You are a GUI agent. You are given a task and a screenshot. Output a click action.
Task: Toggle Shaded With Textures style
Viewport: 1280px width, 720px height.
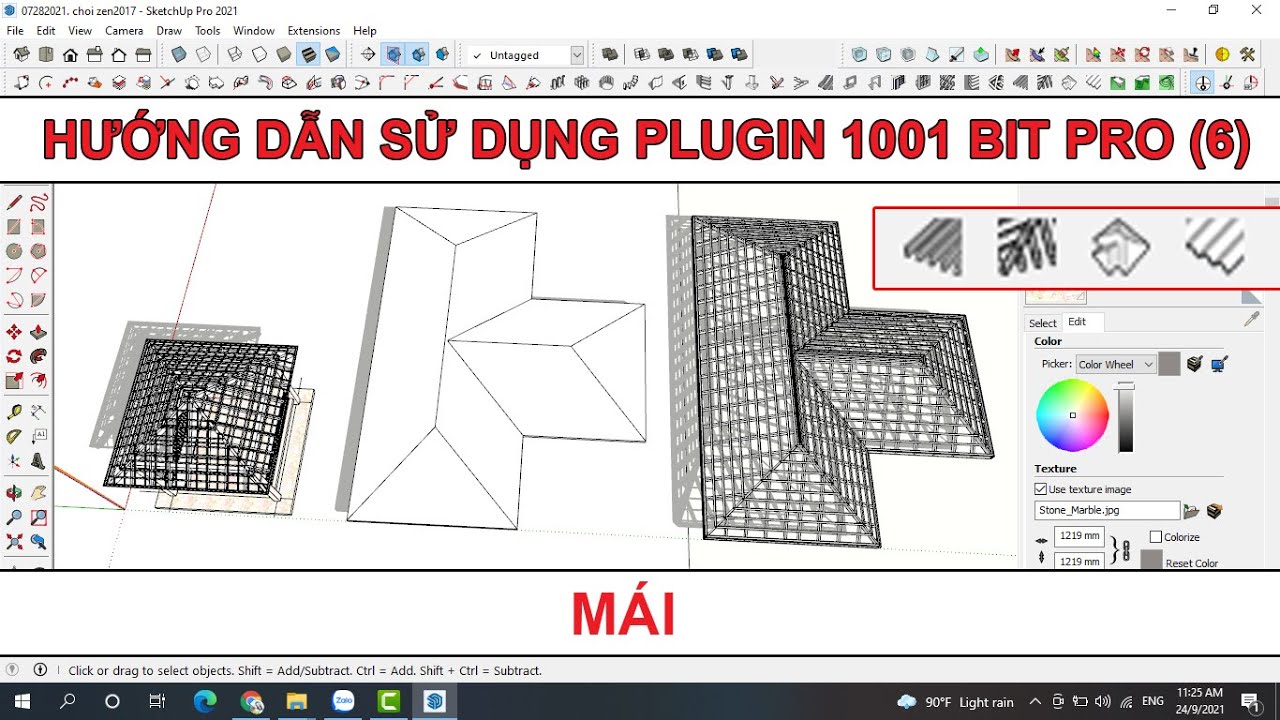point(308,55)
